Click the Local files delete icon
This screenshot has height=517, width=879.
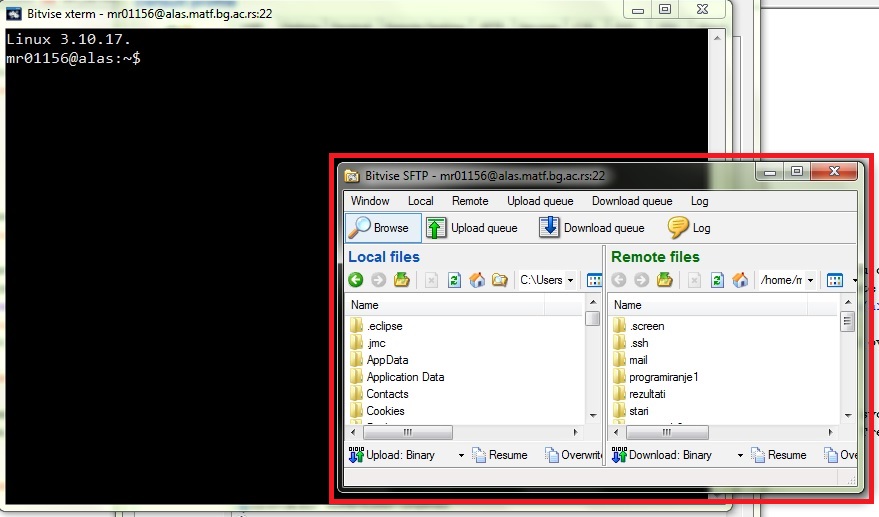(x=431, y=280)
